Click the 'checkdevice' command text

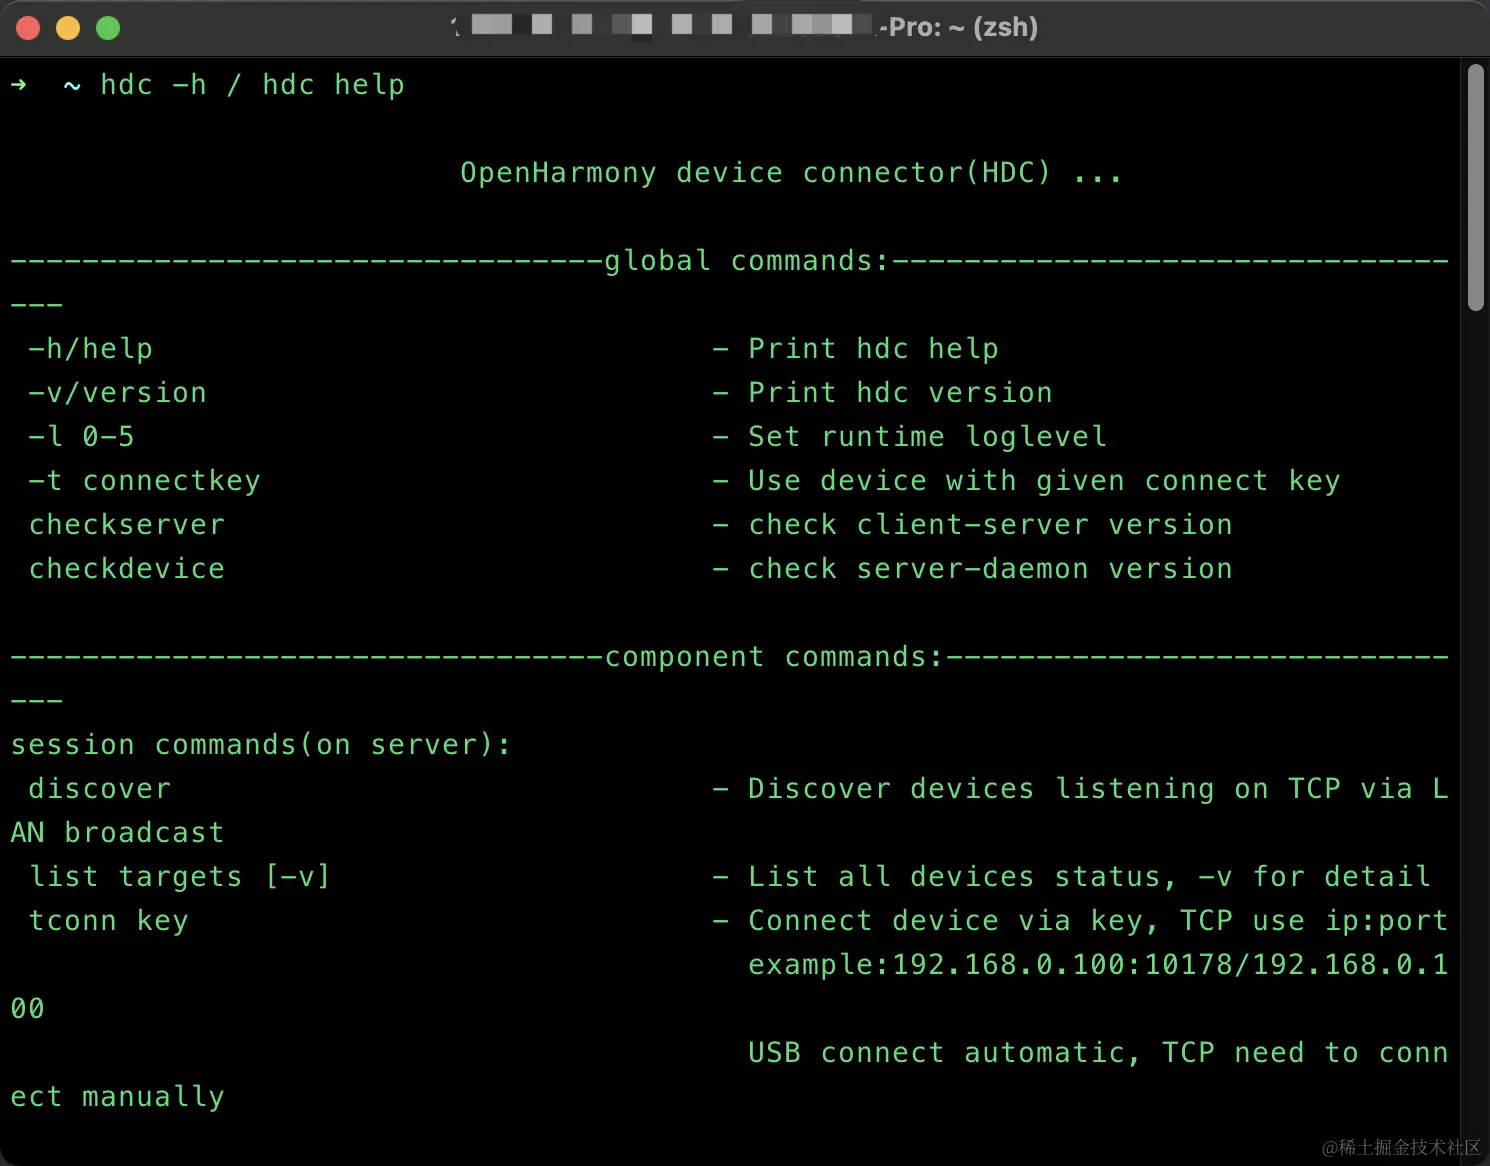127,569
